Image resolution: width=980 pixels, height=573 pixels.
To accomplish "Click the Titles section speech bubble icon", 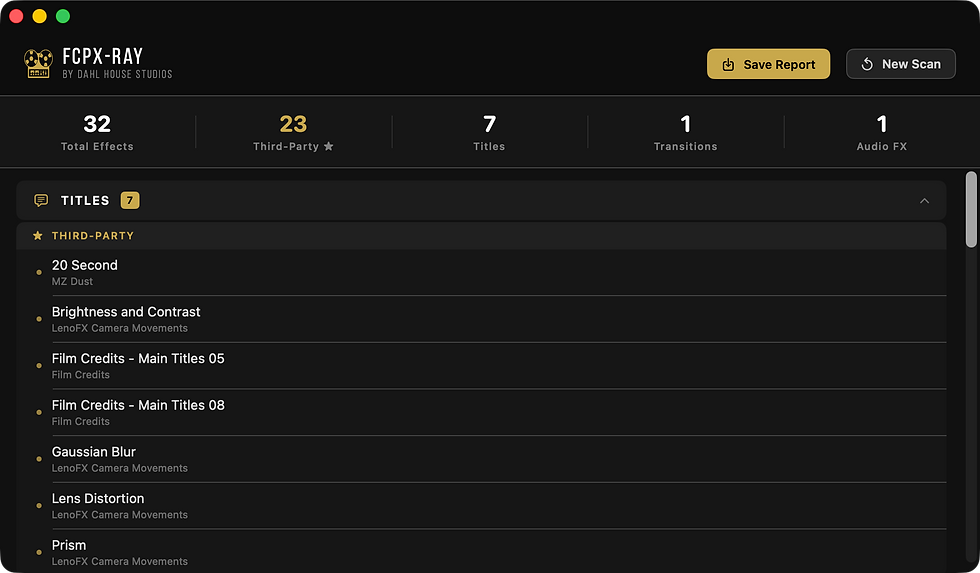I will click(x=41, y=201).
